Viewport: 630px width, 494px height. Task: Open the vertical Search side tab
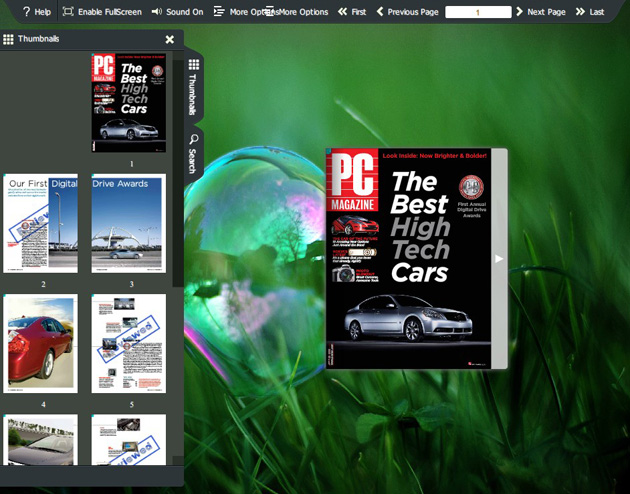point(193,154)
